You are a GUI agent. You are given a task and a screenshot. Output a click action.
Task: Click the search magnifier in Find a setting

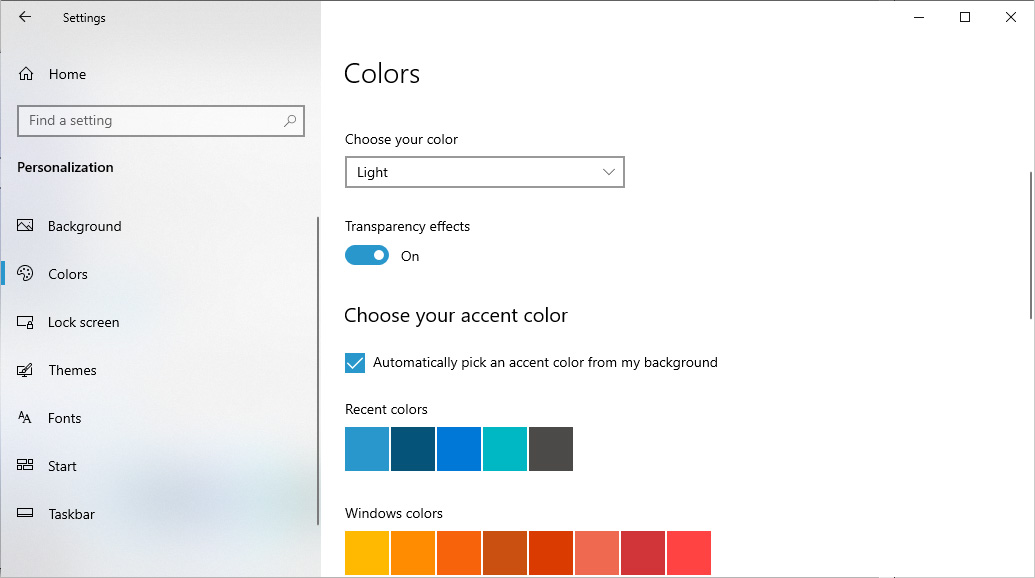[289, 120]
